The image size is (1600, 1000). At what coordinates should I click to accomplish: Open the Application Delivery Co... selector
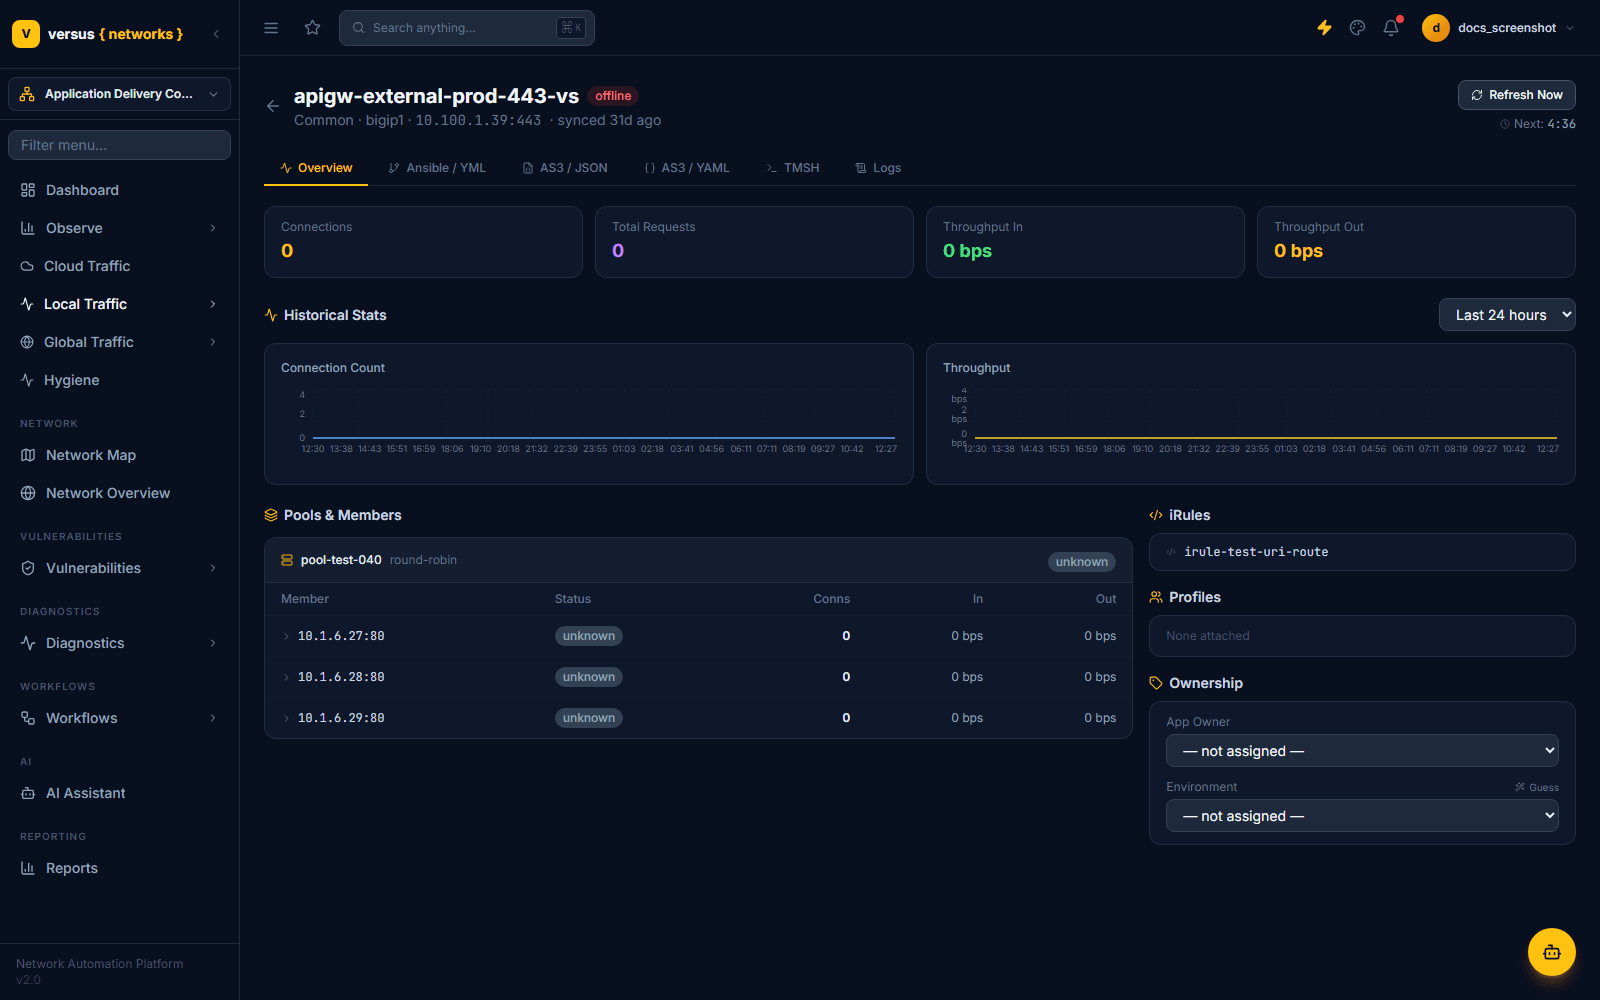(120, 94)
